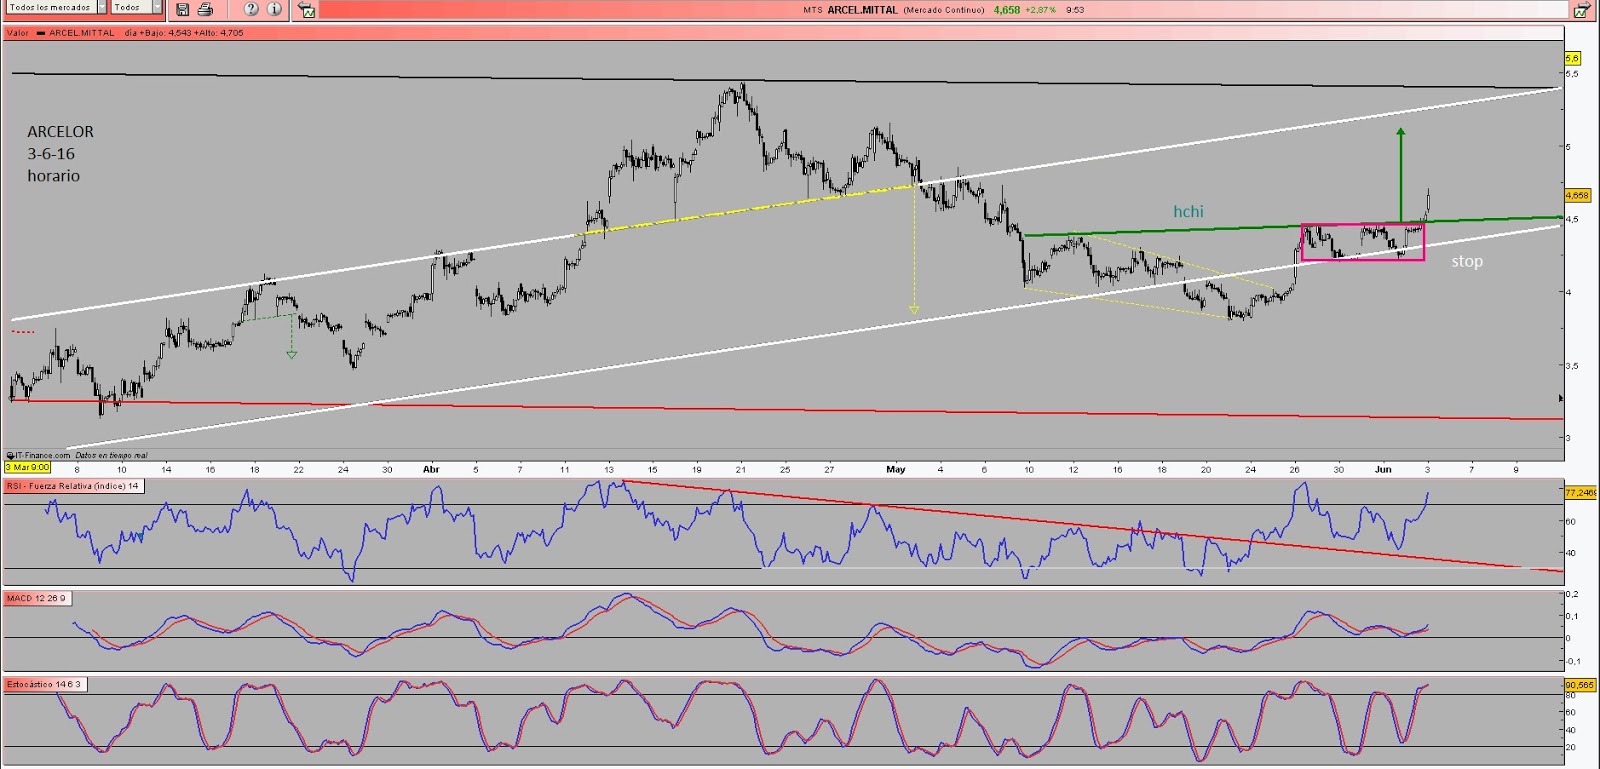The width and height of the screenshot is (1600, 769).
Task: Click next chart arrow icon at far right
Action: click(1581, 10)
